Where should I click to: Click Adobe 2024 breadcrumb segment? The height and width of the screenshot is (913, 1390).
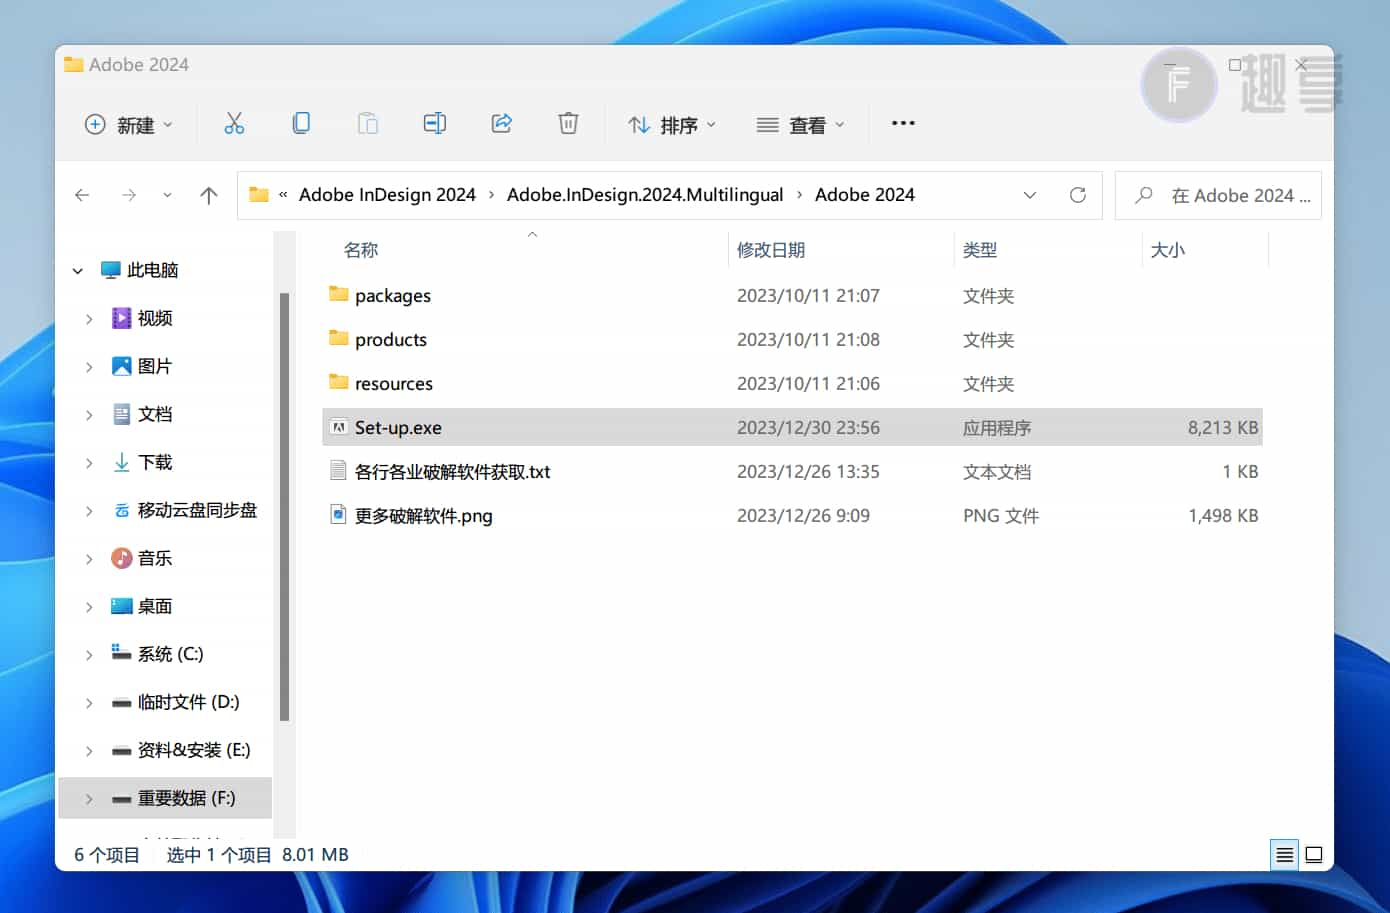(865, 195)
